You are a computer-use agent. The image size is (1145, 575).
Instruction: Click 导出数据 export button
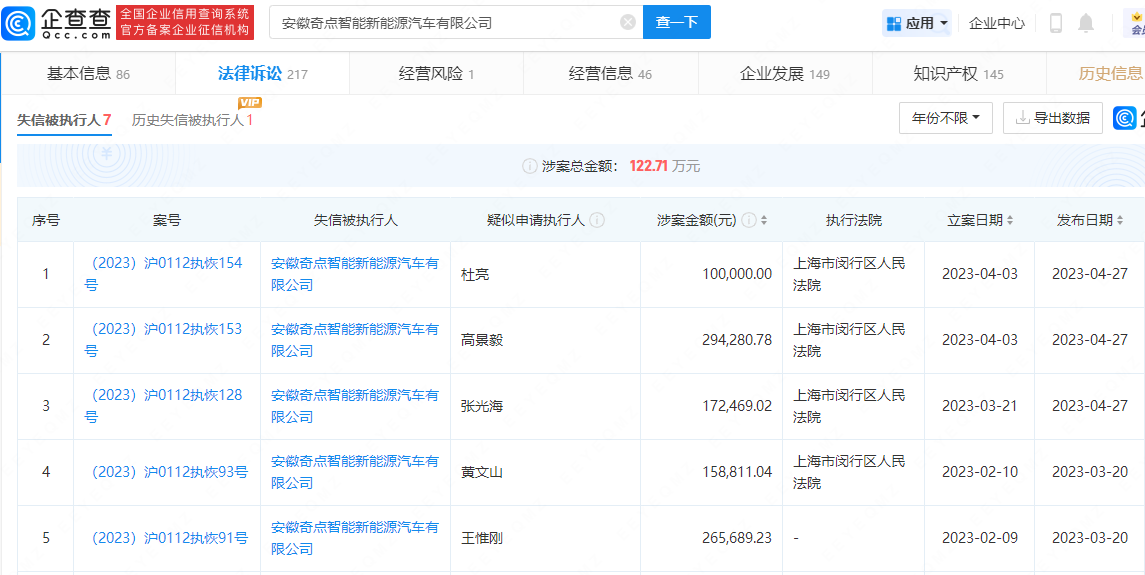click(1053, 118)
